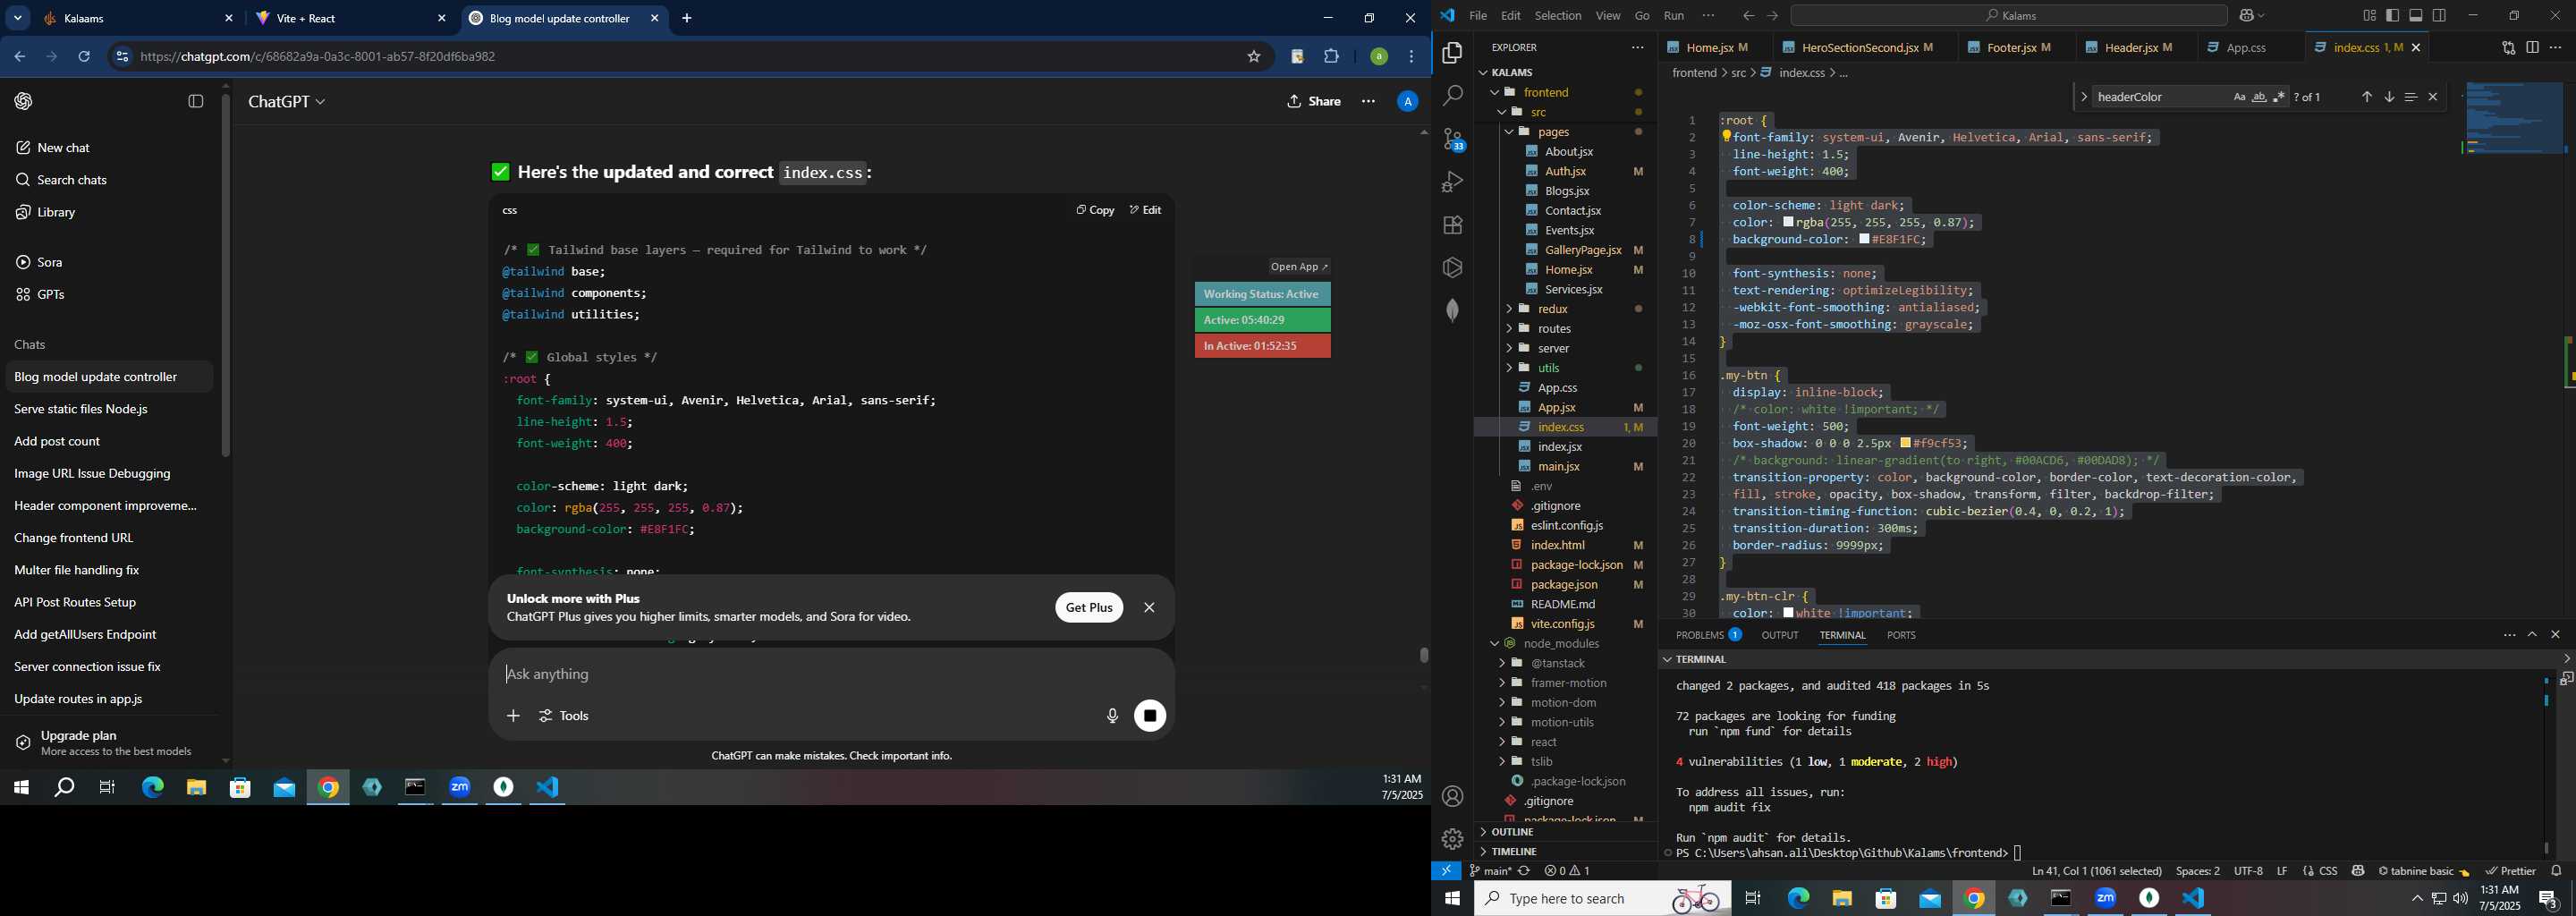Click the Open Changes compare icon in editor
2576x916 pixels.
click(x=2508, y=48)
